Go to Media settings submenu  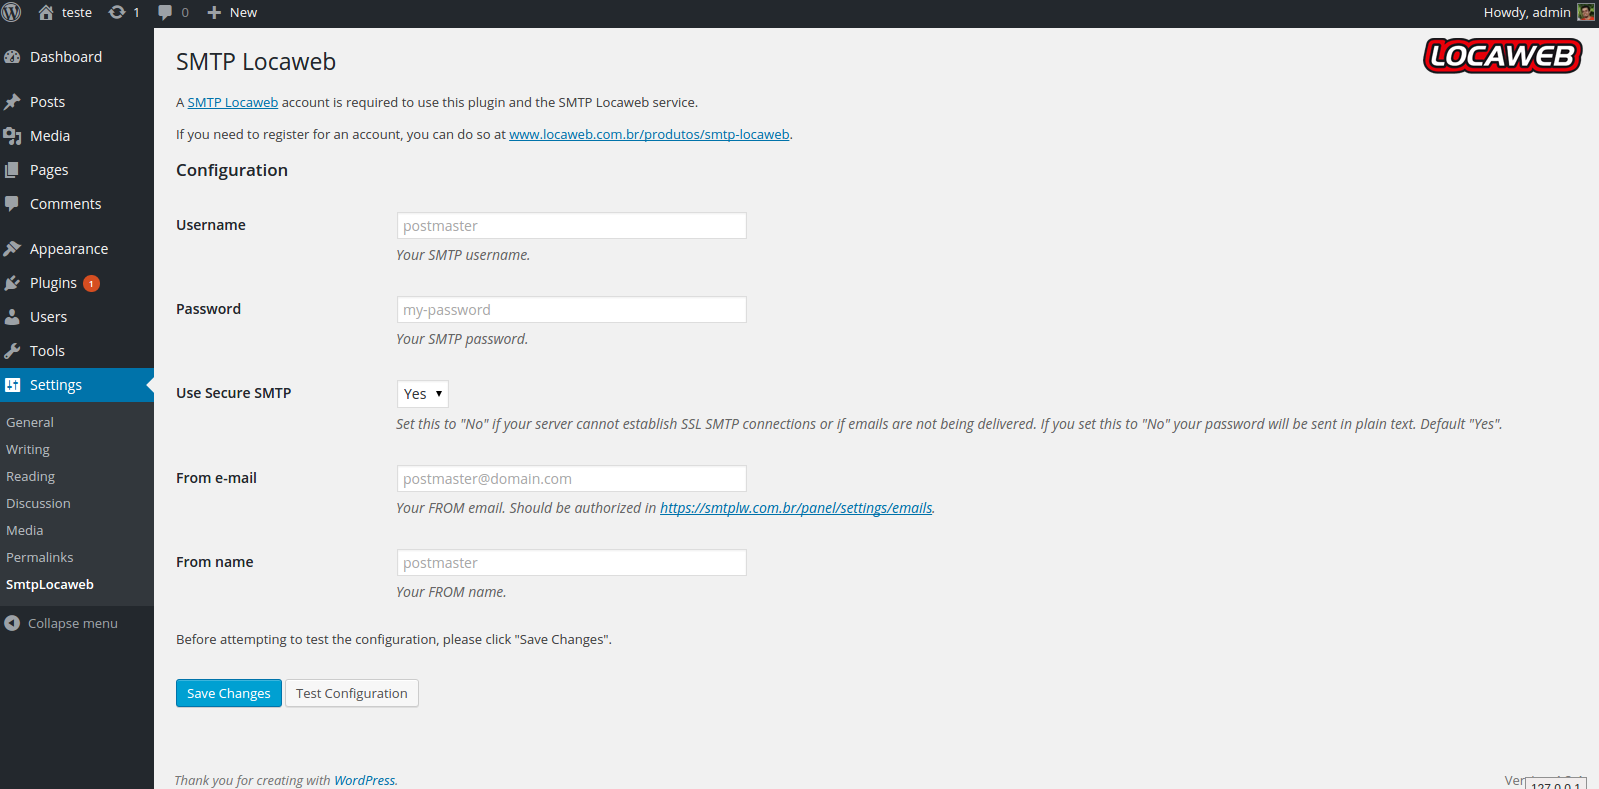coord(25,530)
